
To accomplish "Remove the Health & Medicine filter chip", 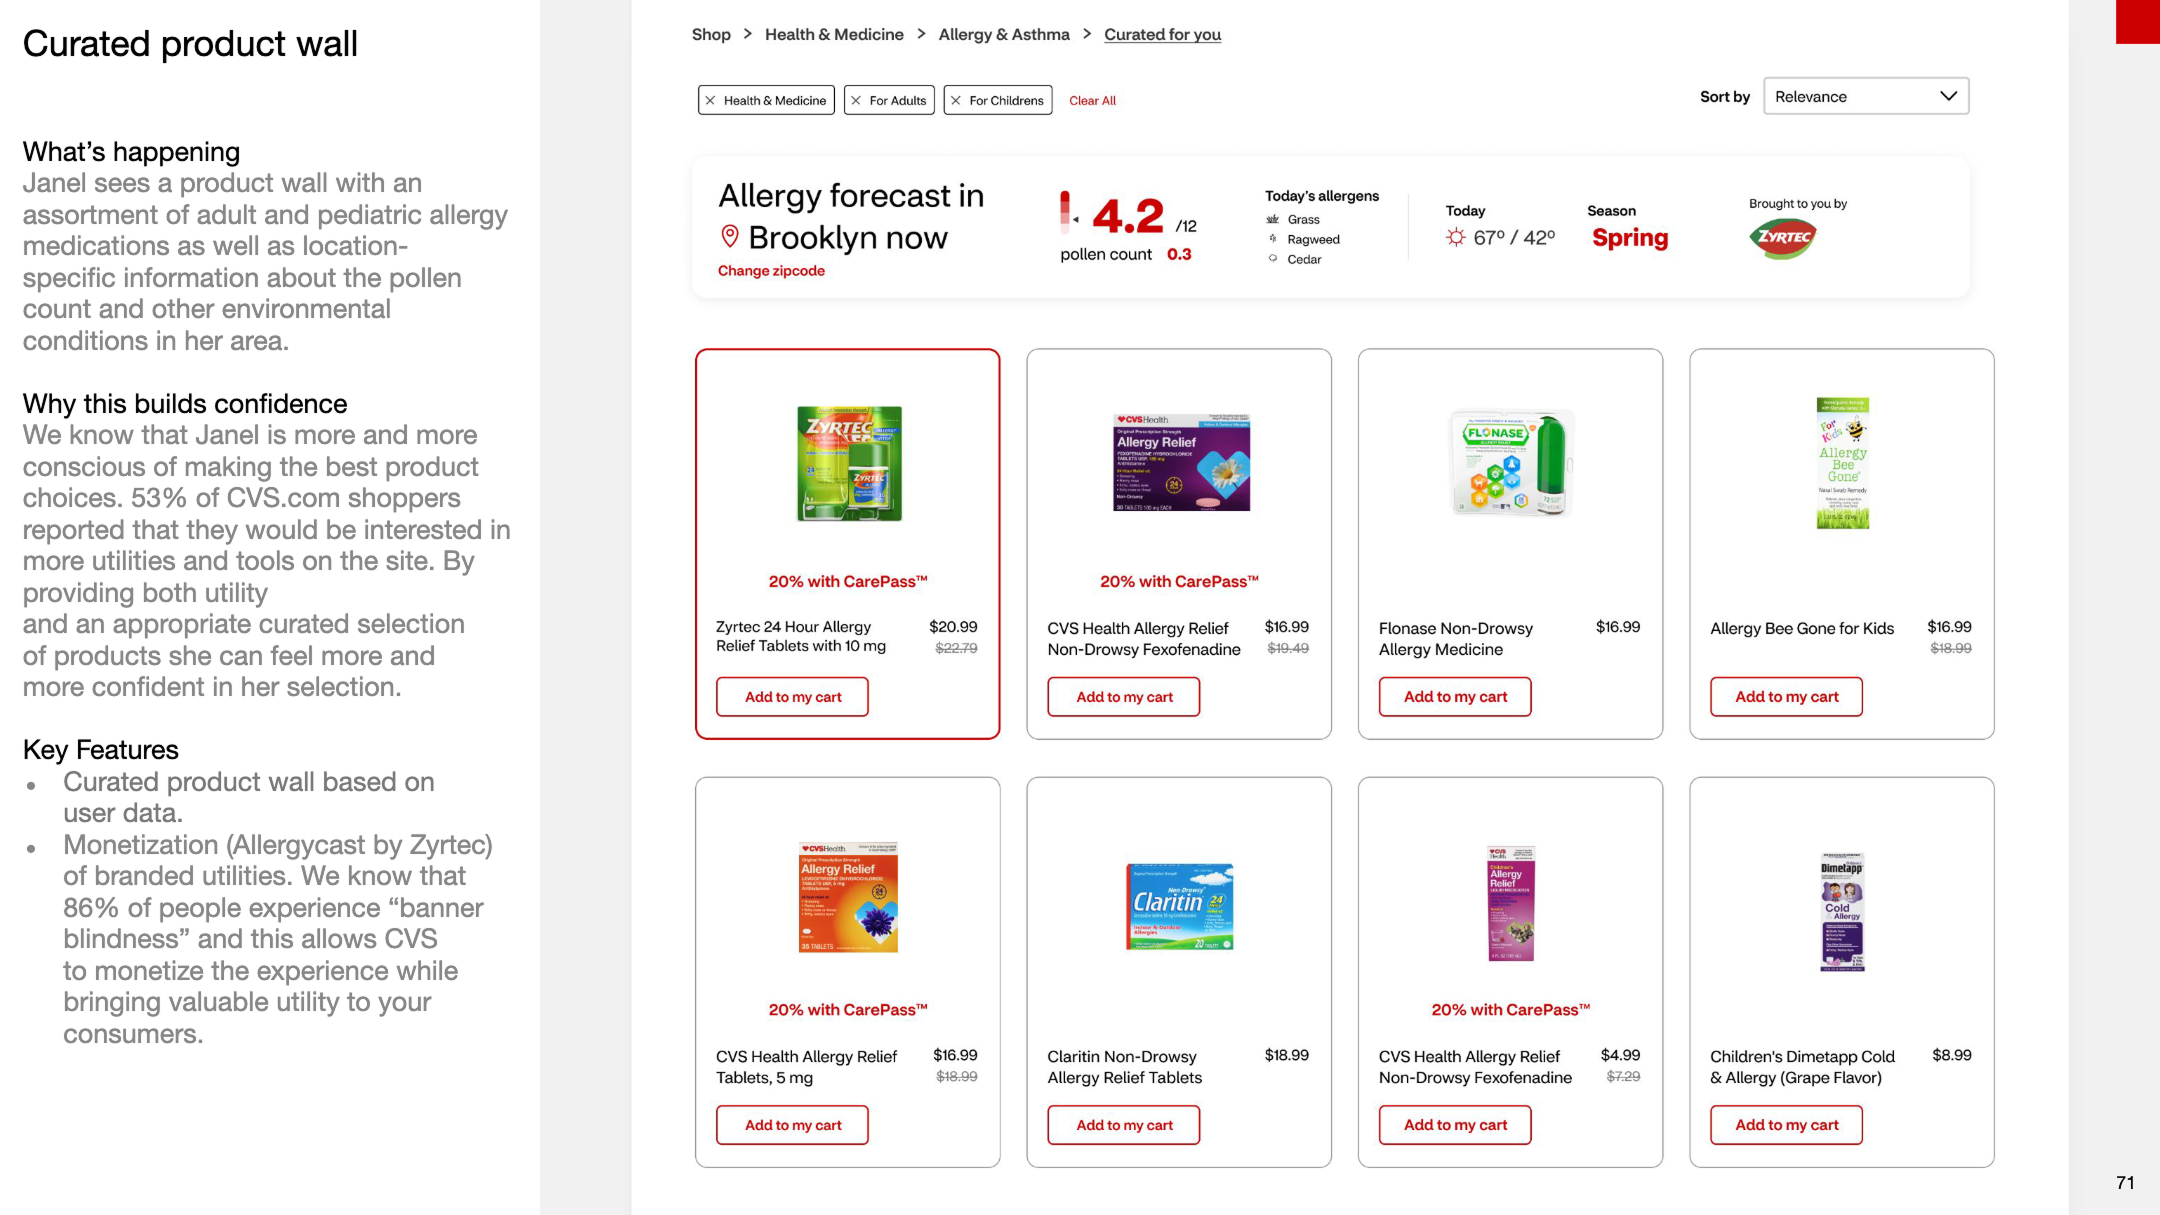I will [711, 100].
